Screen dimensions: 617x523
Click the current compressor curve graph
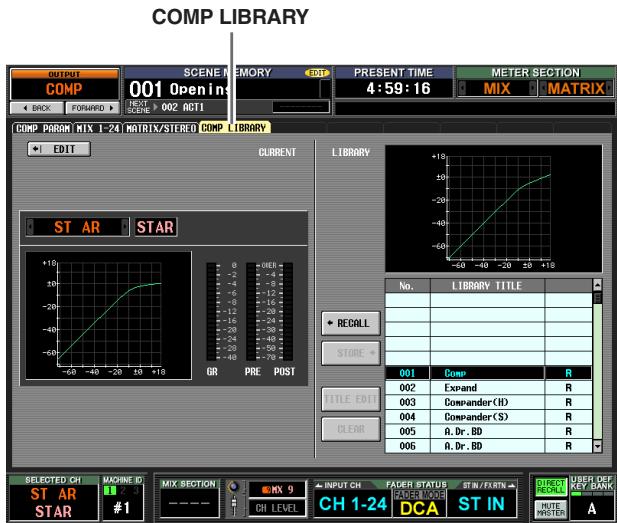109,316
